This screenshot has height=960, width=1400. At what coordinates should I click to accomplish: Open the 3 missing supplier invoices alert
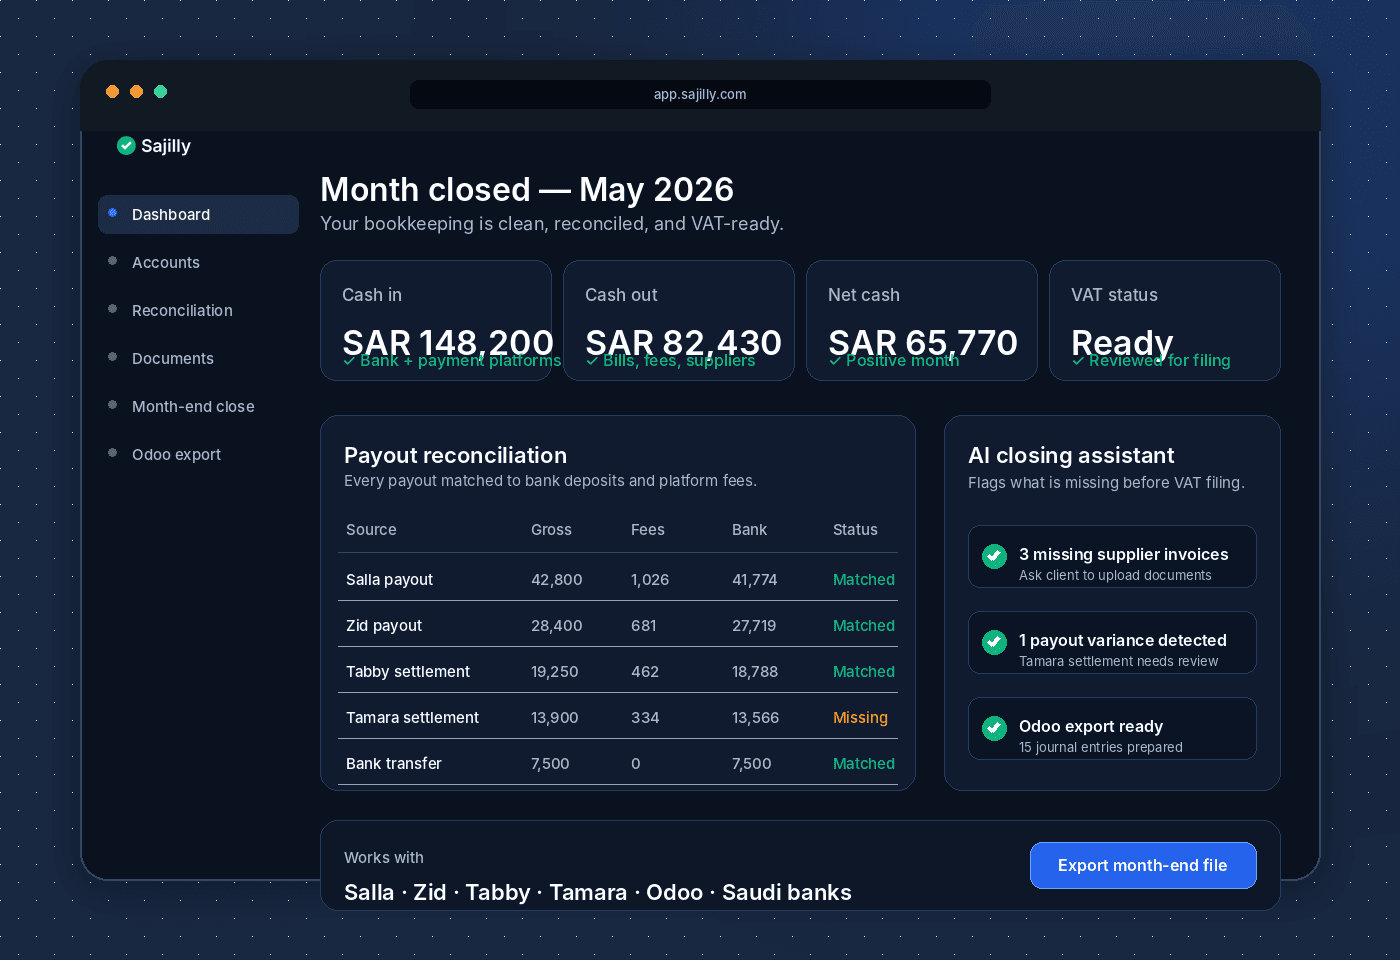tap(1112, 557)
